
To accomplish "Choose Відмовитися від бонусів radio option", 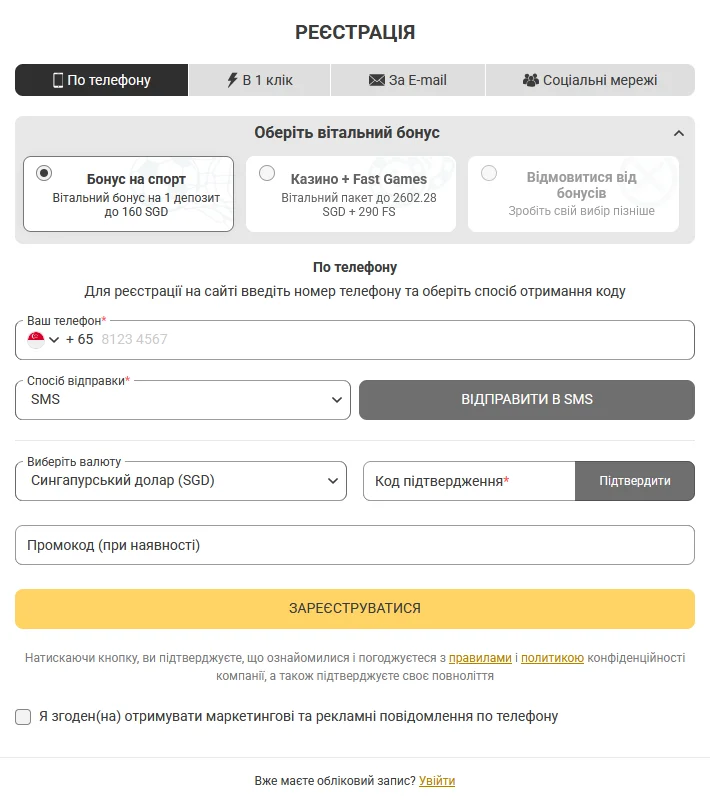I will (x=489, y=173).
